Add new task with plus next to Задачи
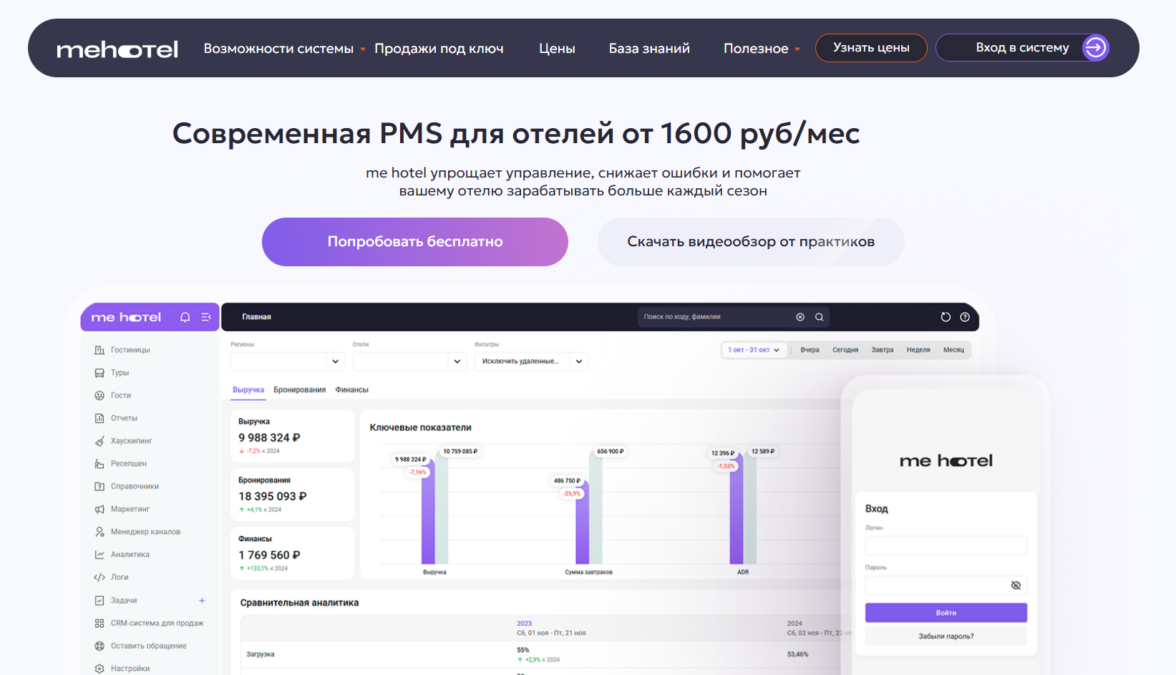The height and width of the screenshot is (675, 1176). 202,601
